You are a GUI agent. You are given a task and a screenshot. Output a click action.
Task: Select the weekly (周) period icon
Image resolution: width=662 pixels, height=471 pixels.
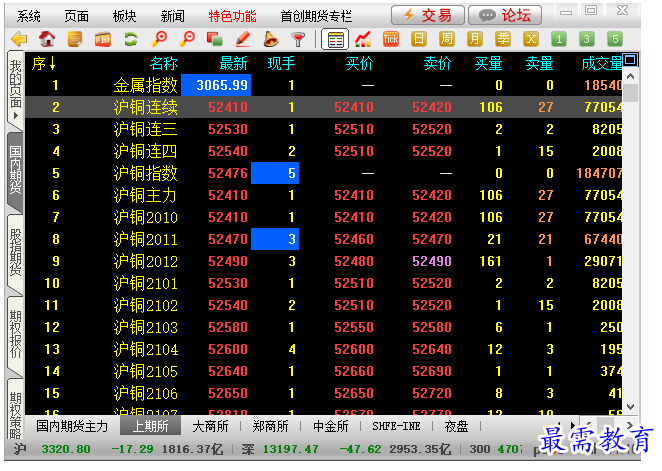[447, 39]
